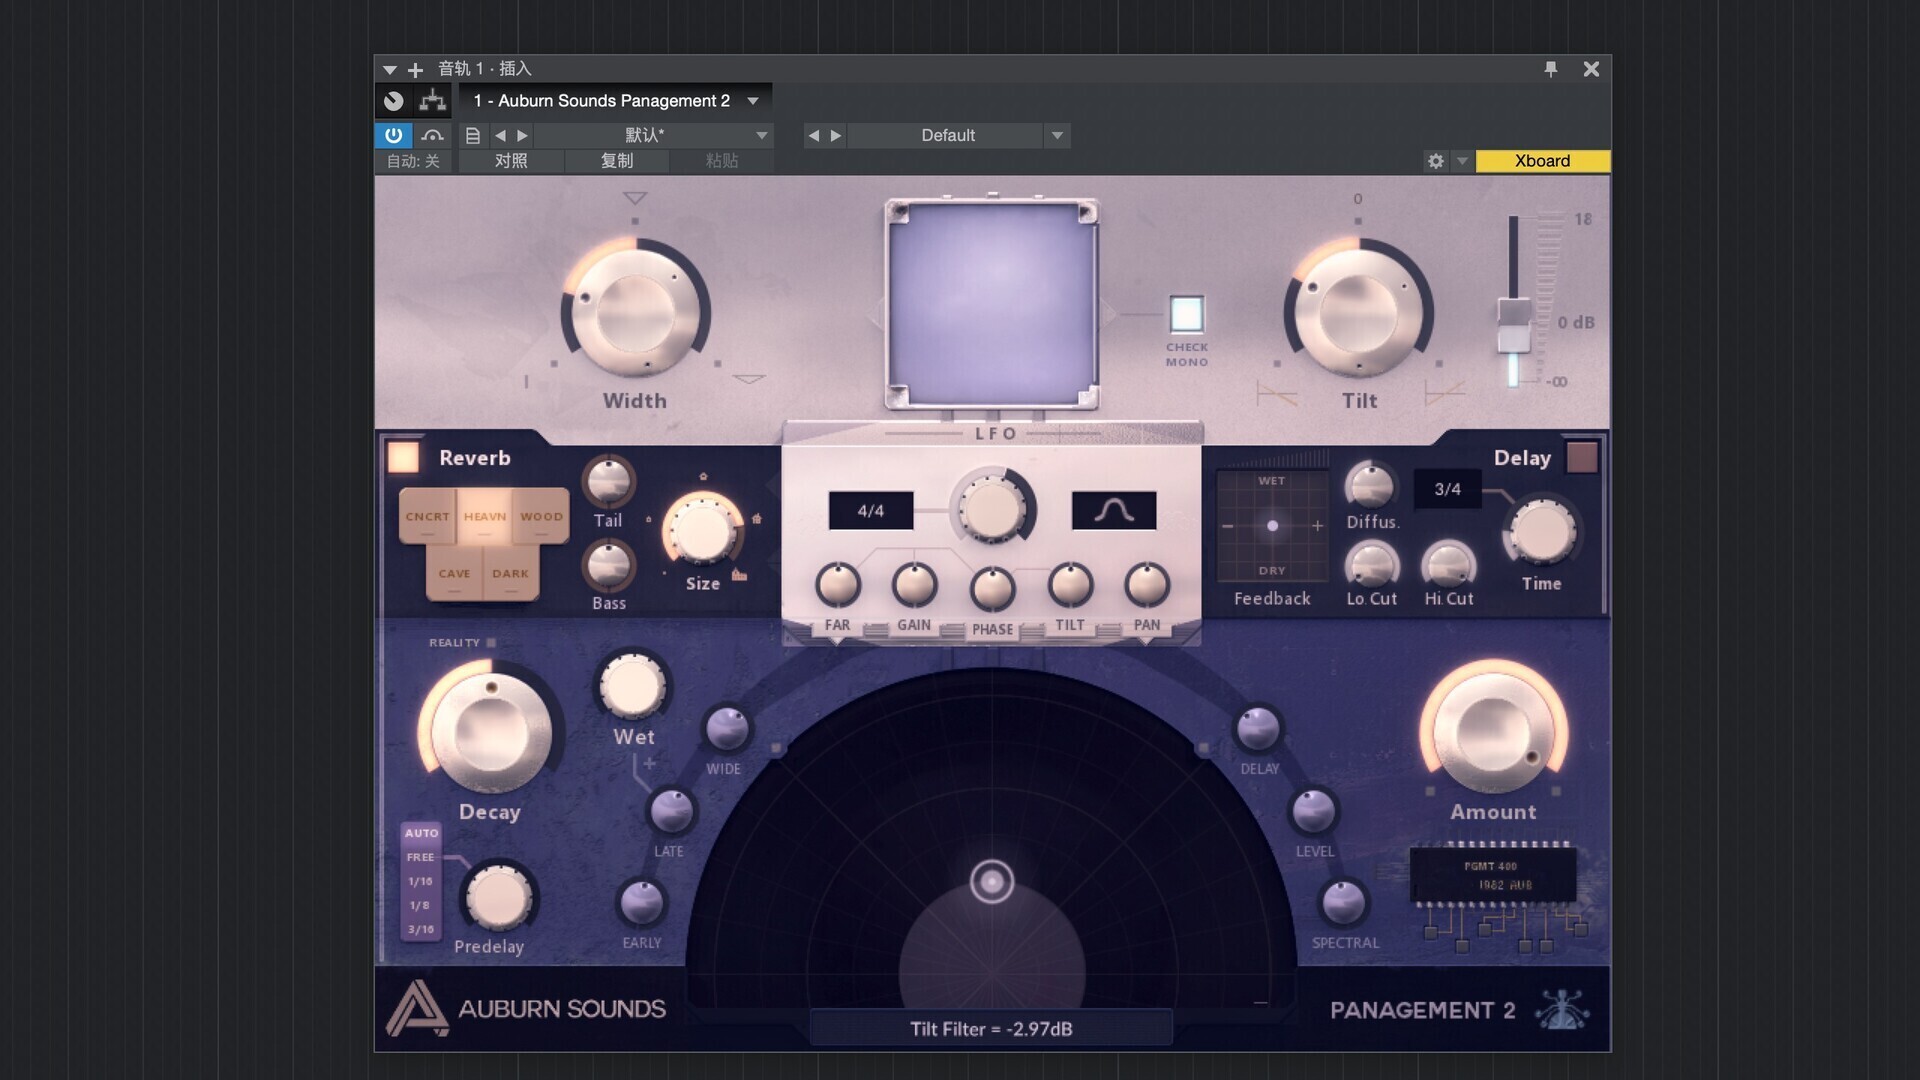Open the settings gear icon

(x=1436, y=161)
